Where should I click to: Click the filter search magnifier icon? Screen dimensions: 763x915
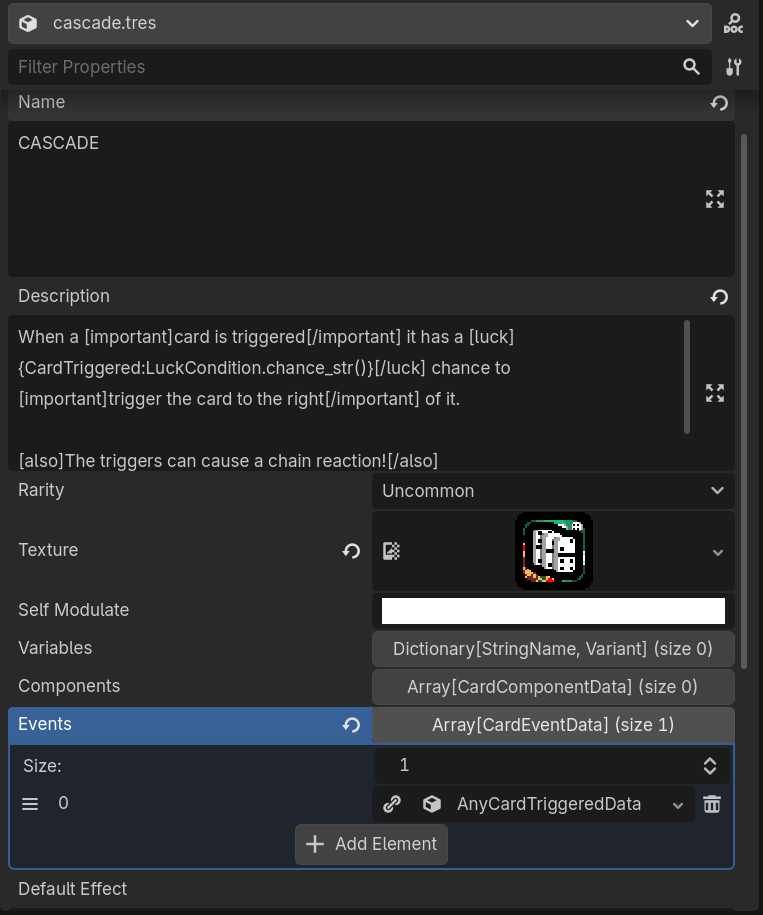[691, 67]
